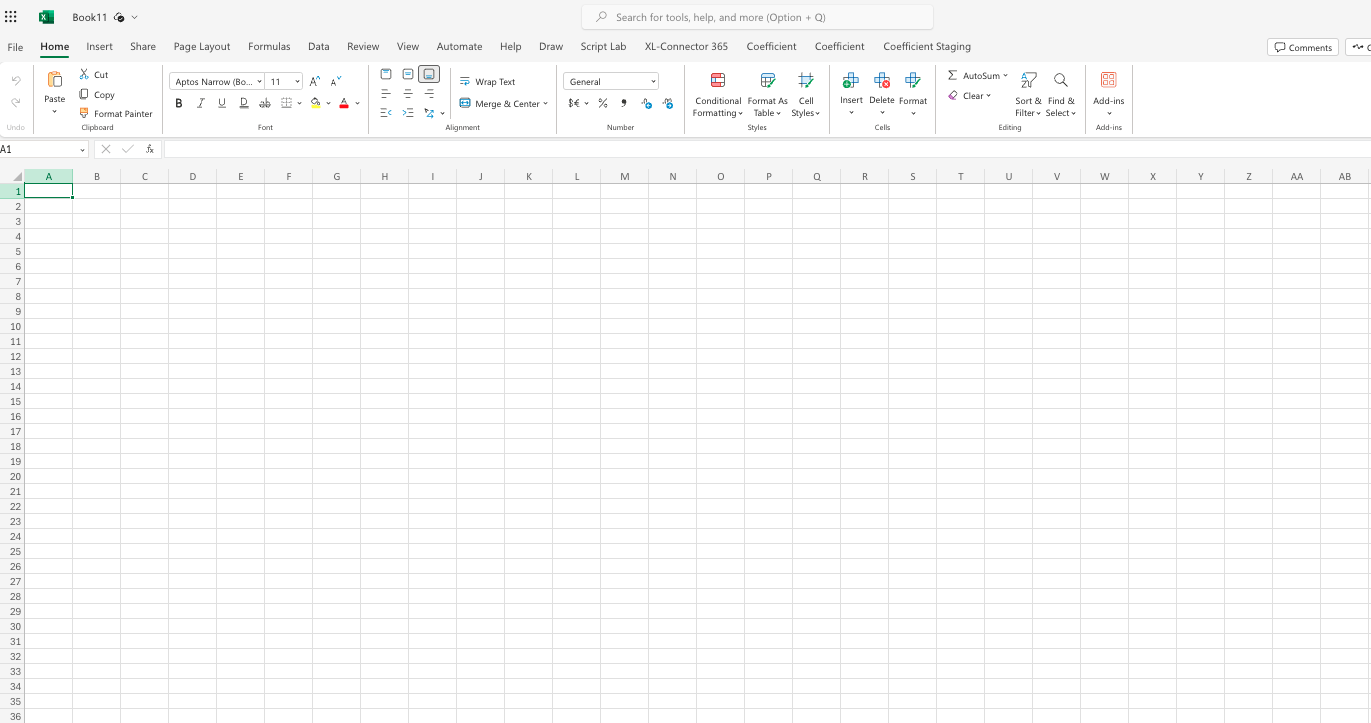This screenshot has width=1371, height=723.
Task: Click the AutoSum sigma icon
Action: click(952, 75)
